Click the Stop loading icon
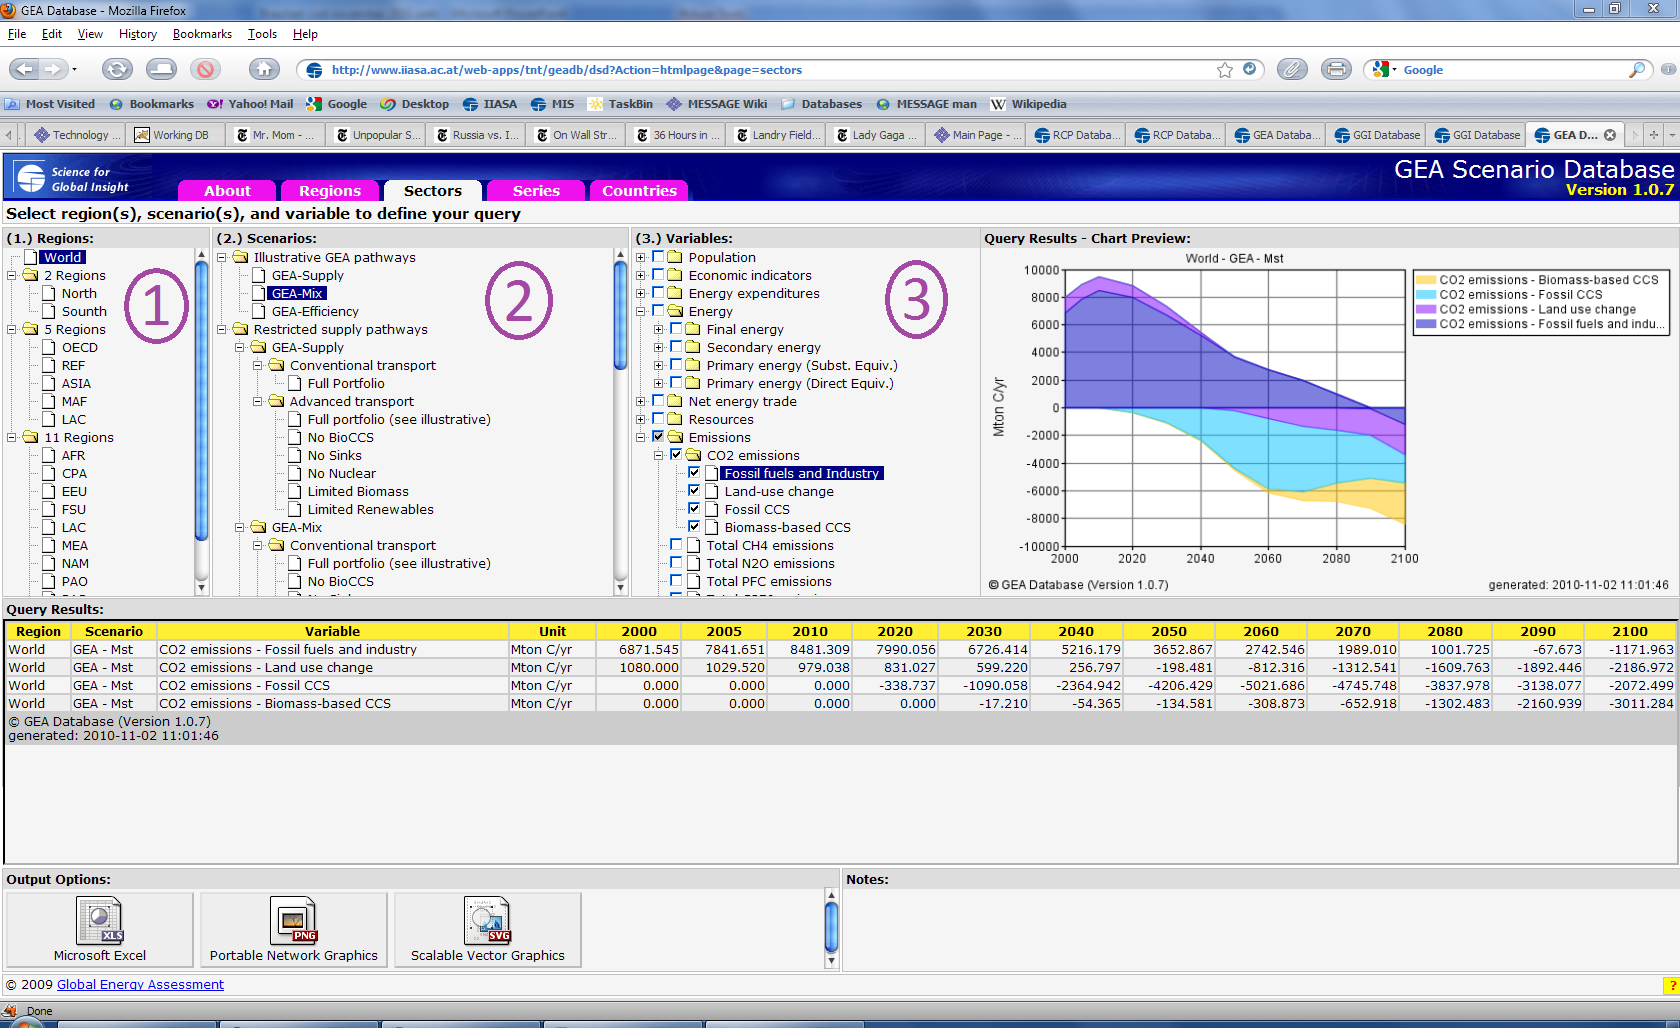1680x1028 pixels. tap(205, 69)
